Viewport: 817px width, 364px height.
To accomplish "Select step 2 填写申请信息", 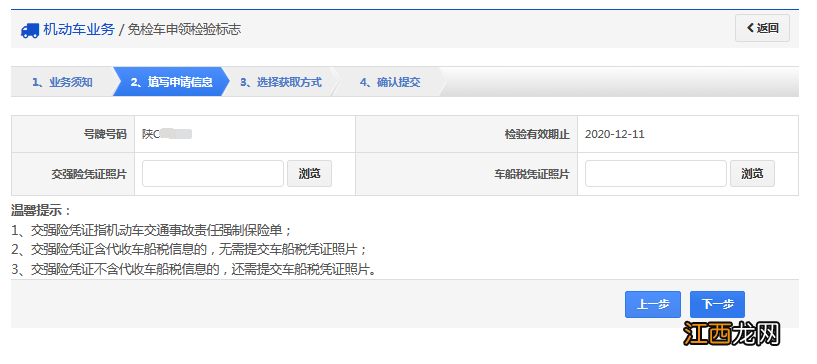I will click(171, 82).
